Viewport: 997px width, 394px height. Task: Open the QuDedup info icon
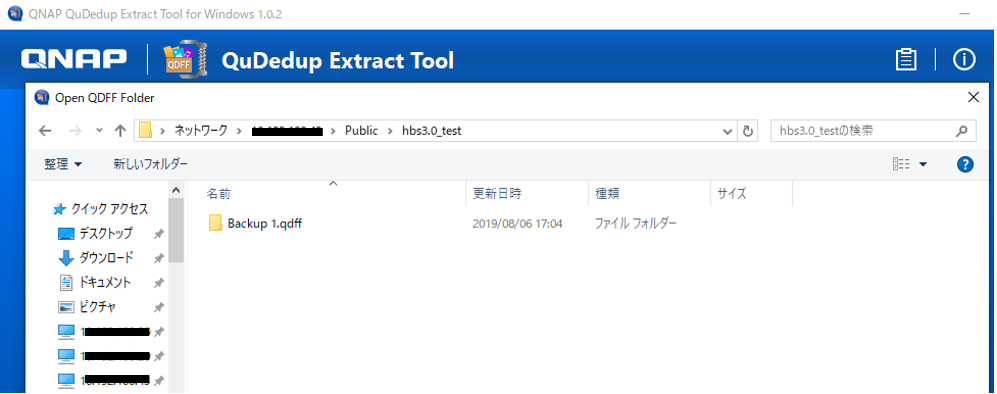pyautogui.click(x=964, y=60)
